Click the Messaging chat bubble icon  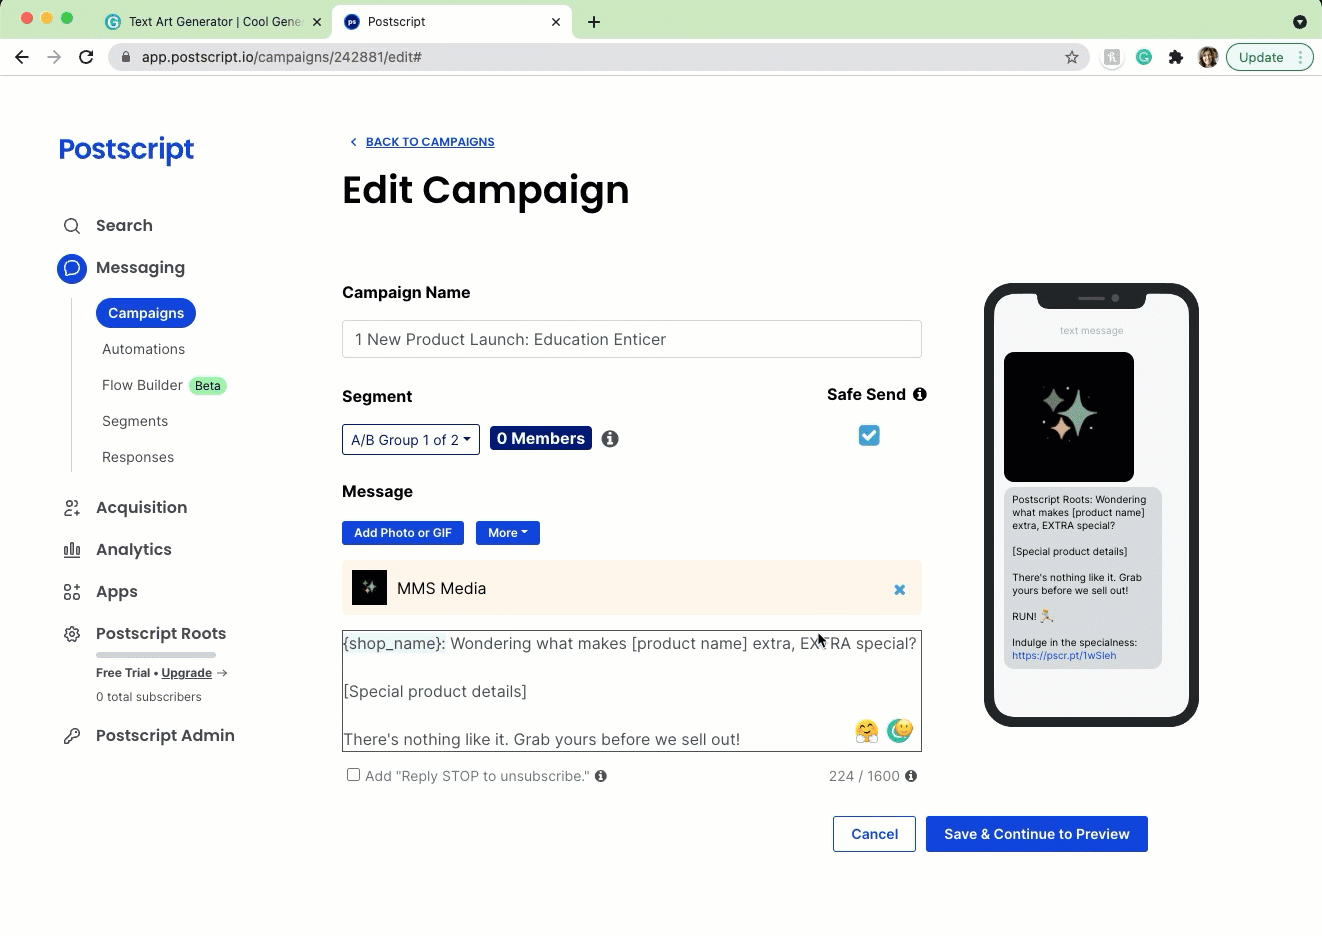coord(72,268)
